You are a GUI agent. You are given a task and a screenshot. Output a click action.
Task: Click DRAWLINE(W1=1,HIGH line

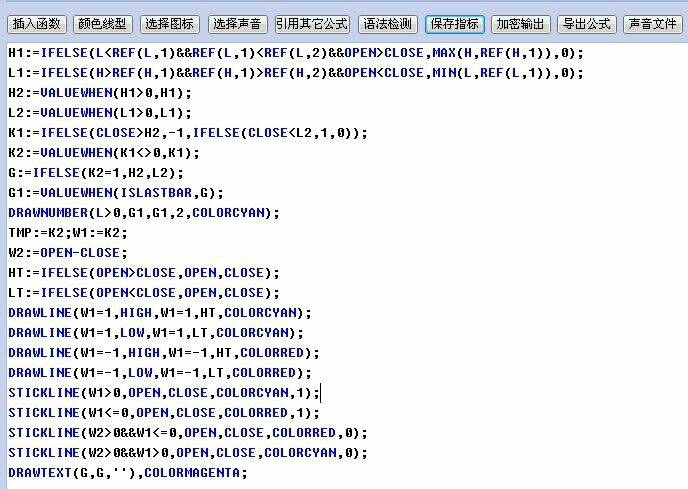[x=160, y=313]
